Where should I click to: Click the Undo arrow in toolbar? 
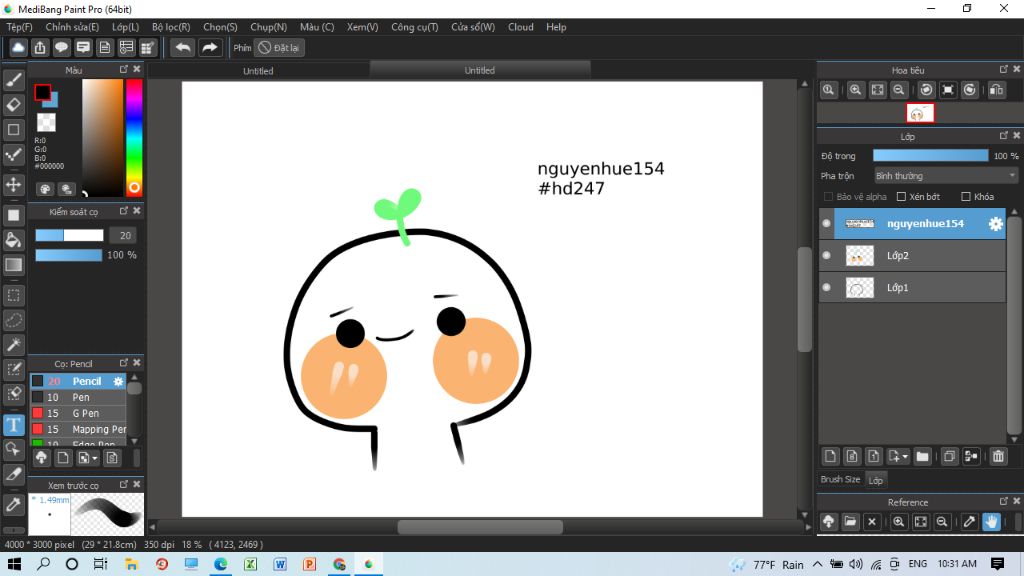(183, 48)
